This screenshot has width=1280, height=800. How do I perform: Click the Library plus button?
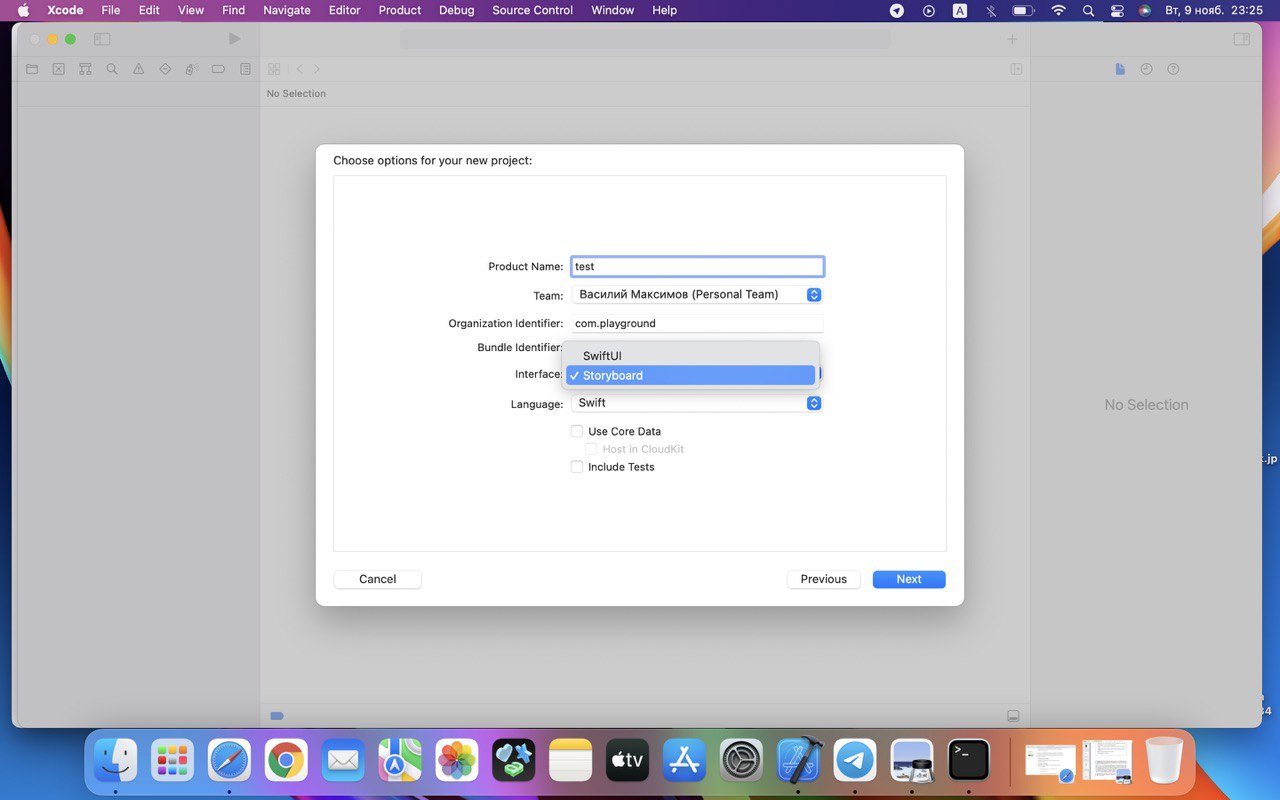pyautogui.click(x=1012, y=39)
